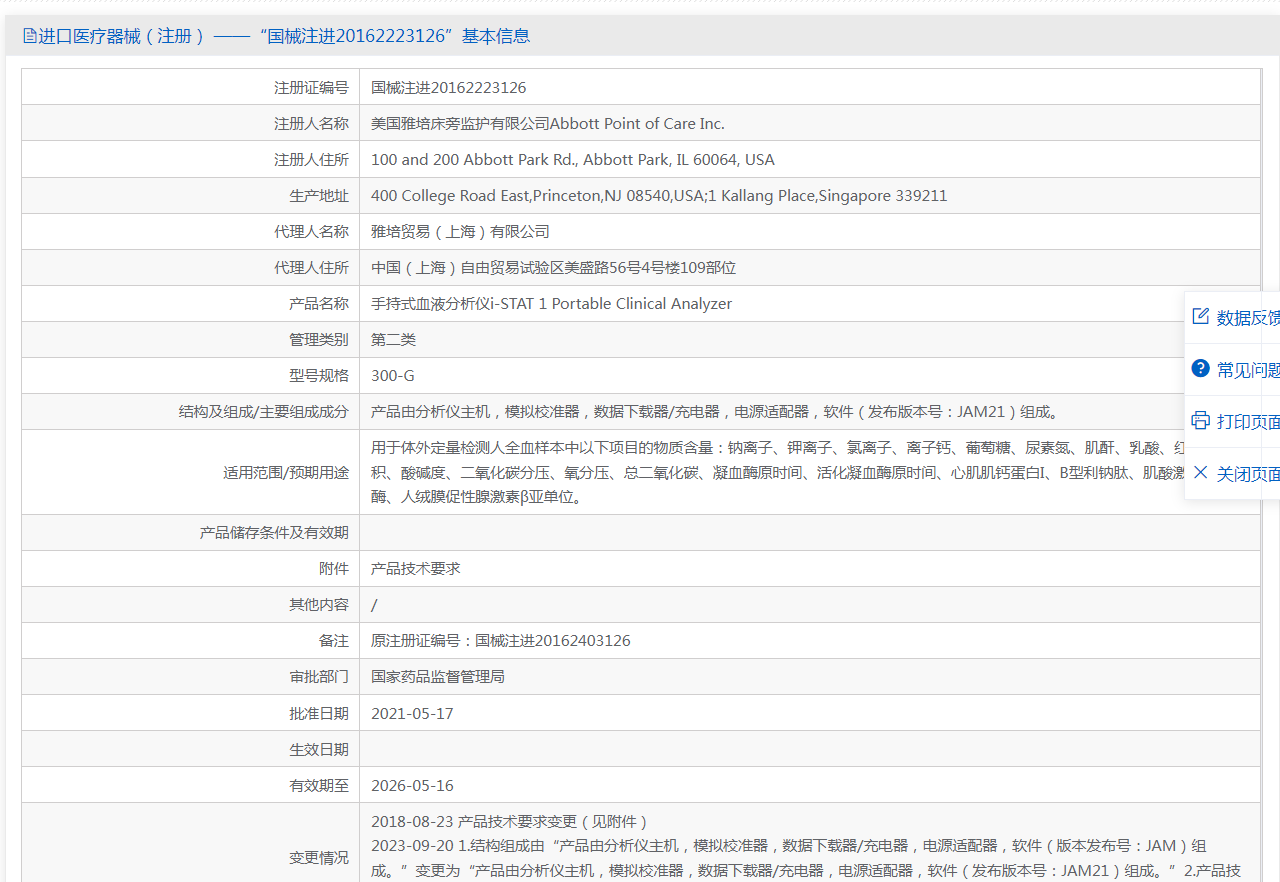Click production address 400 College Road East

click(x=659, y=195)
